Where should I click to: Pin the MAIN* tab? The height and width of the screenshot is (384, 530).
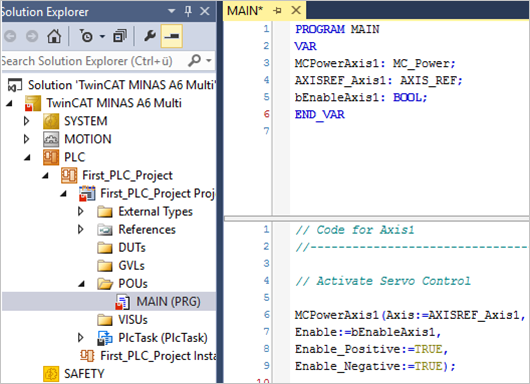click(277, 11)
